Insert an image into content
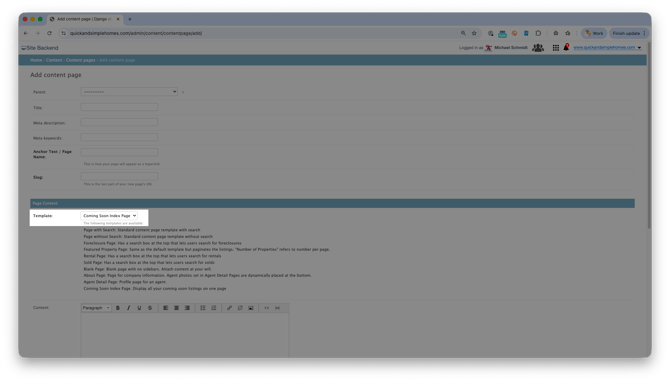Viewport: 670px width, 382px height. [251, 308]
